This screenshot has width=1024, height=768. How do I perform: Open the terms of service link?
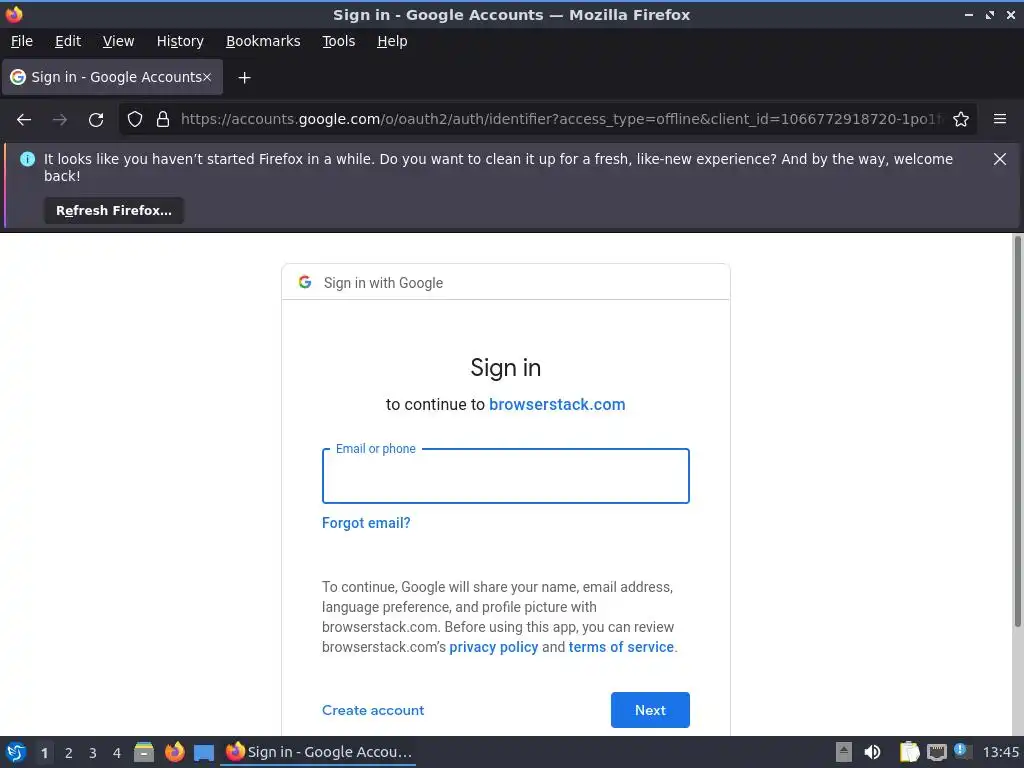tap(621, 647)
